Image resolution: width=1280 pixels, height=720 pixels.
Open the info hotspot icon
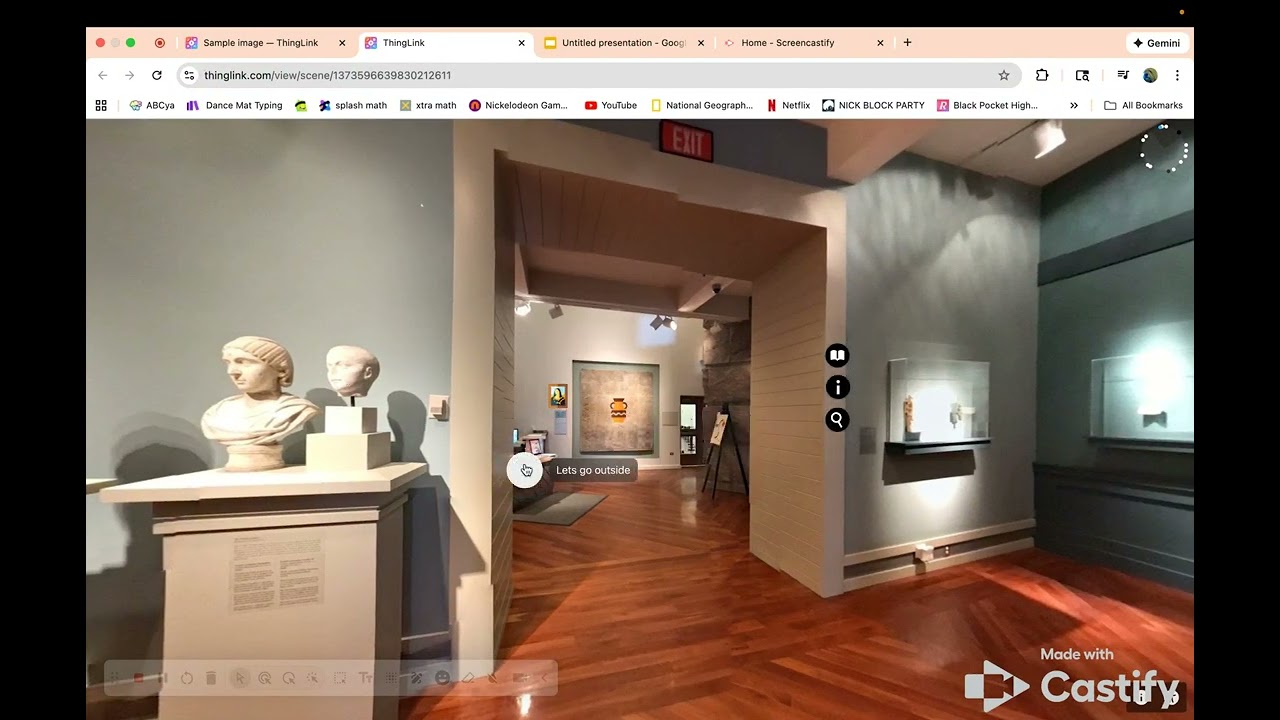click(x=837, y=387)
